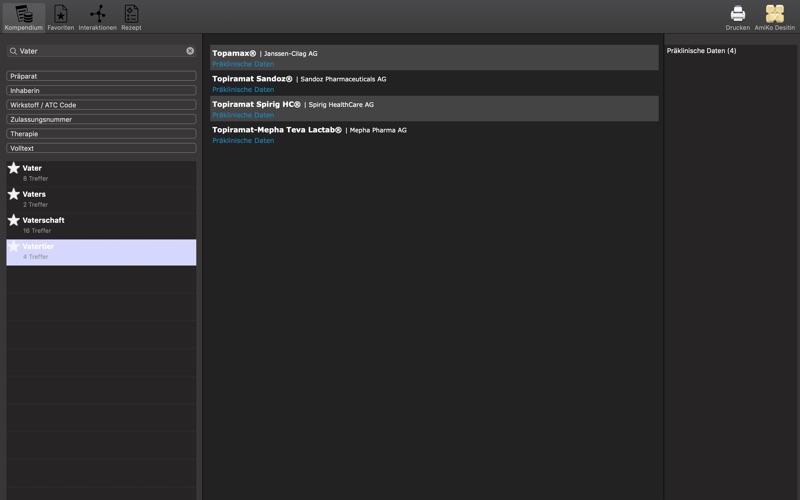This screenshot has width=800, height=500.
Task: Select the highlighted Vatertier row
Action: 101,252
